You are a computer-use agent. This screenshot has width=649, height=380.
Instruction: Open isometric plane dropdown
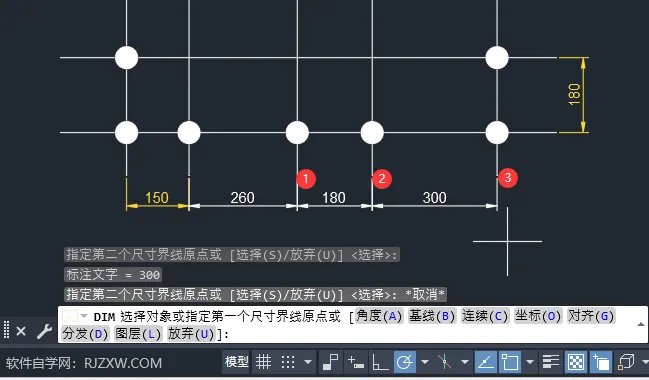click(x=465, y=362)
